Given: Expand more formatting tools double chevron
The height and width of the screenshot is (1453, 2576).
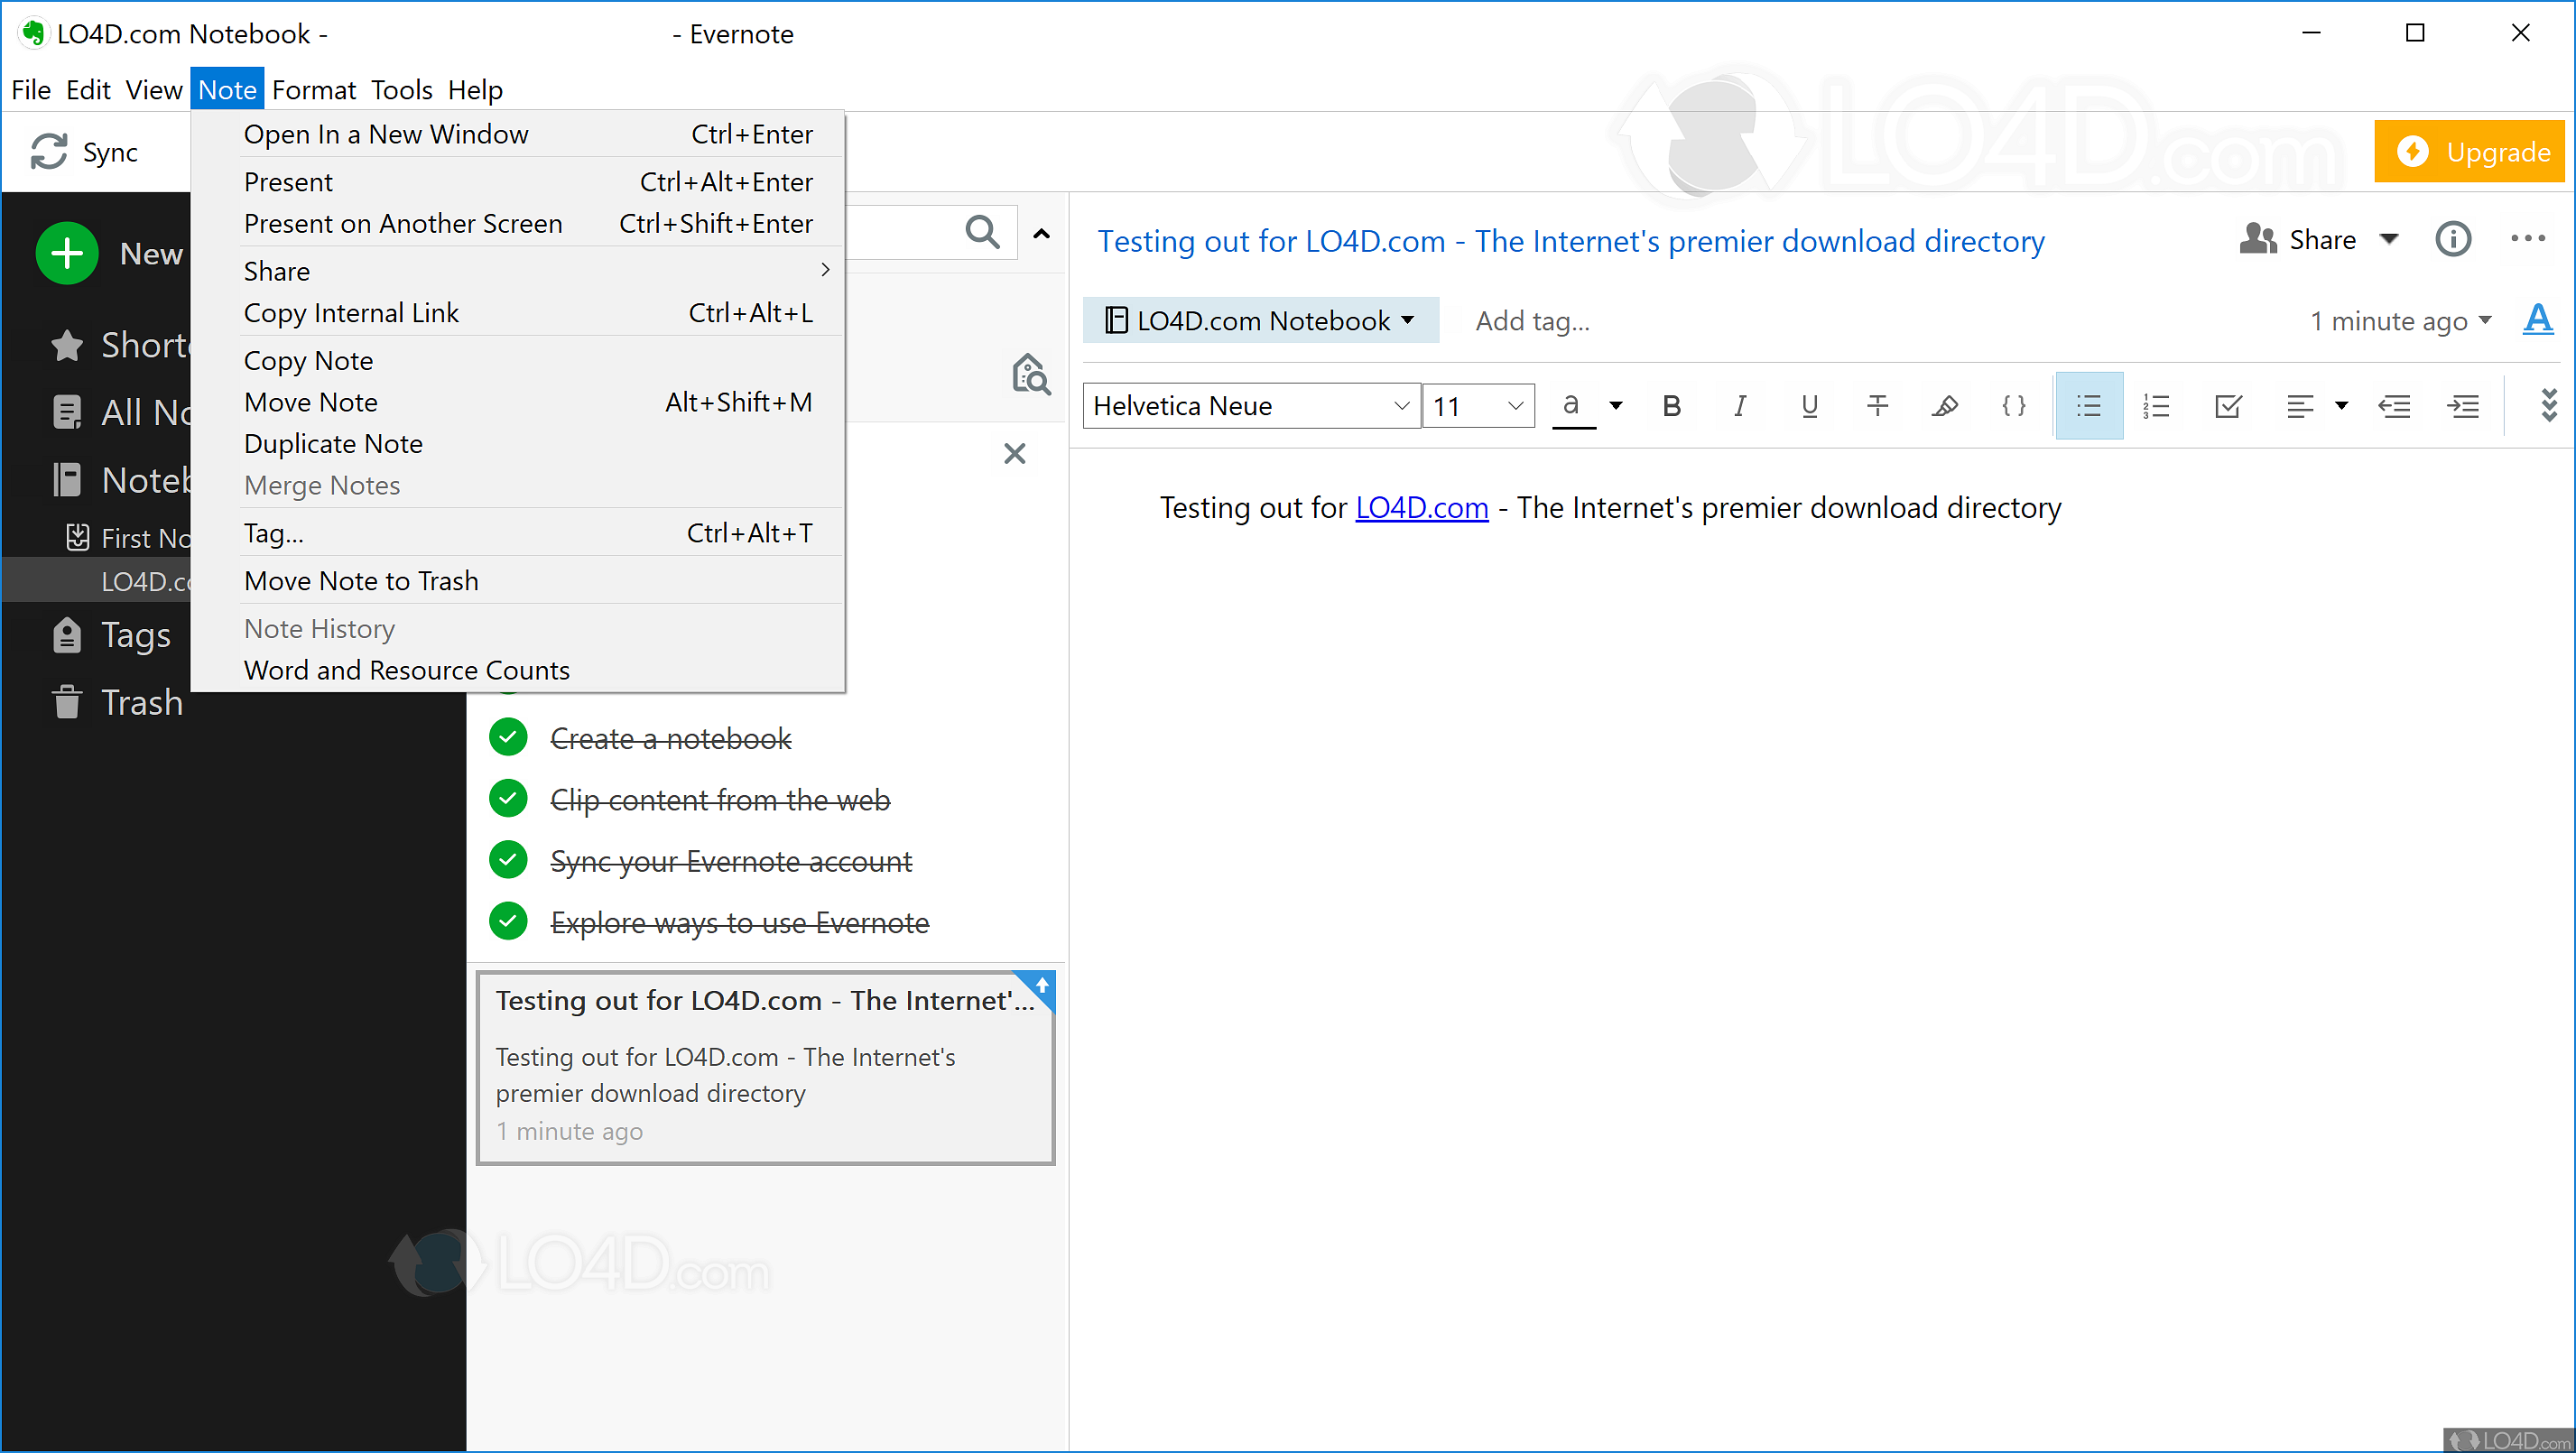Looking at the screenshot, I should [2549, 406].
